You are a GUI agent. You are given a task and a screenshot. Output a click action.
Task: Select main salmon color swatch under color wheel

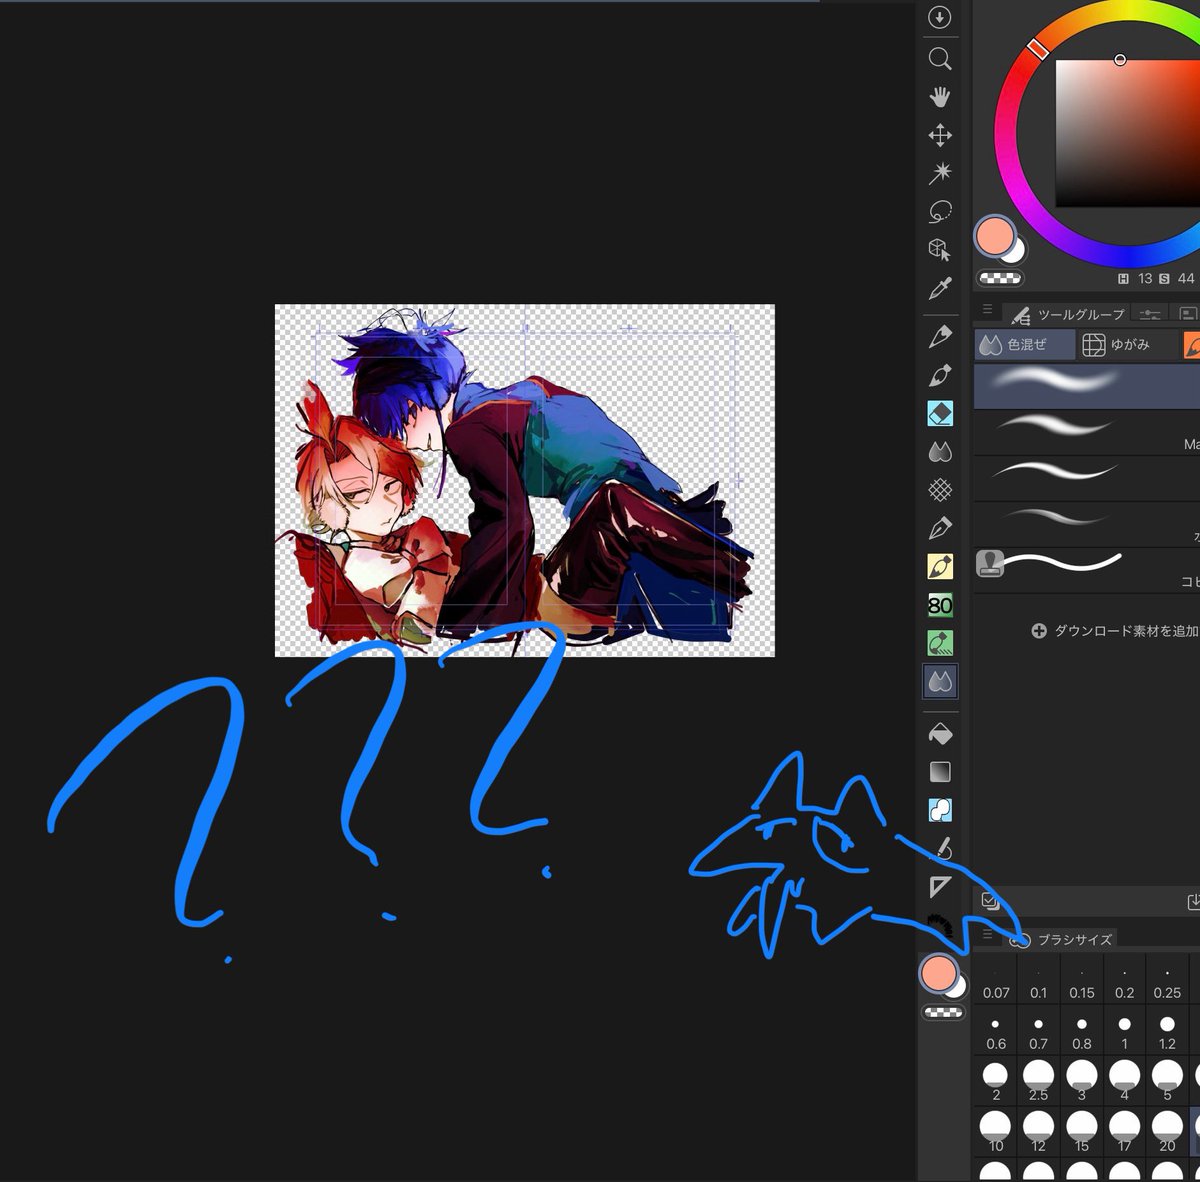994,238
